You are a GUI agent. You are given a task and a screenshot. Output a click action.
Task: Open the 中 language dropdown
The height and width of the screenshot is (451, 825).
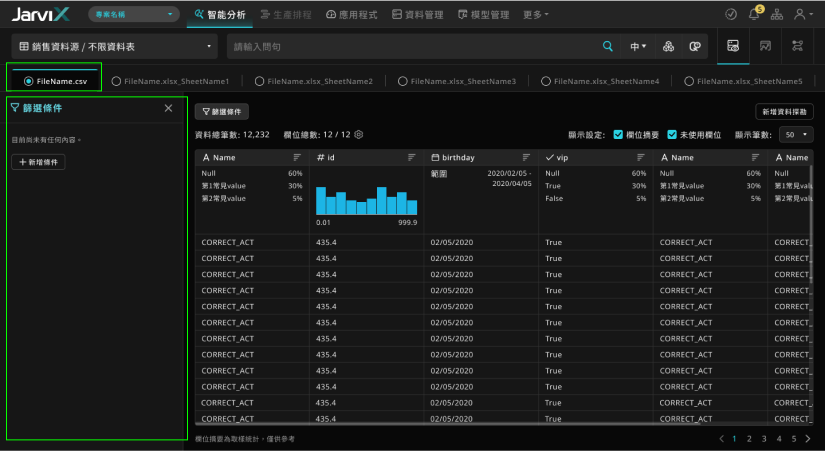(x=638, y=46)
